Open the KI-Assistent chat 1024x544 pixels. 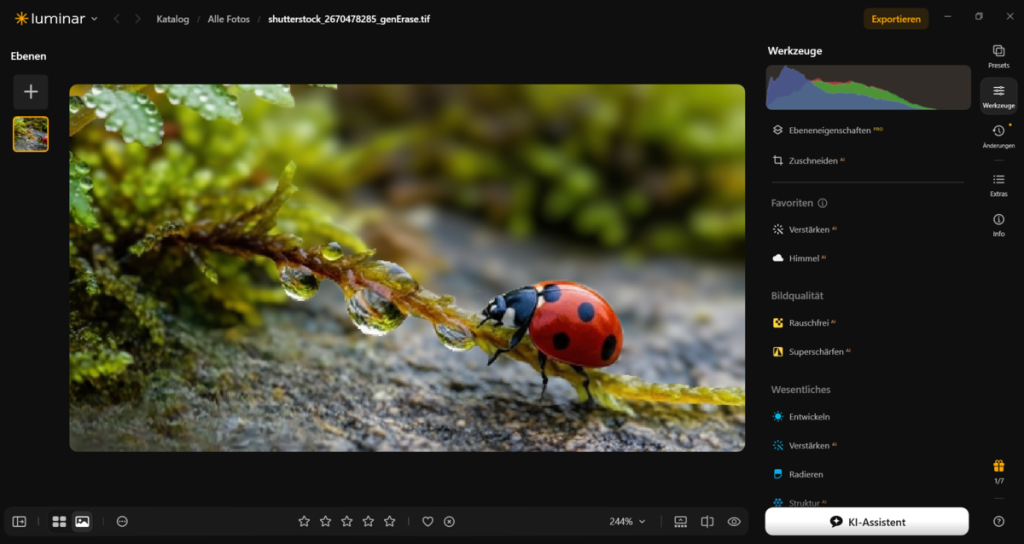(x=867, y=522)
